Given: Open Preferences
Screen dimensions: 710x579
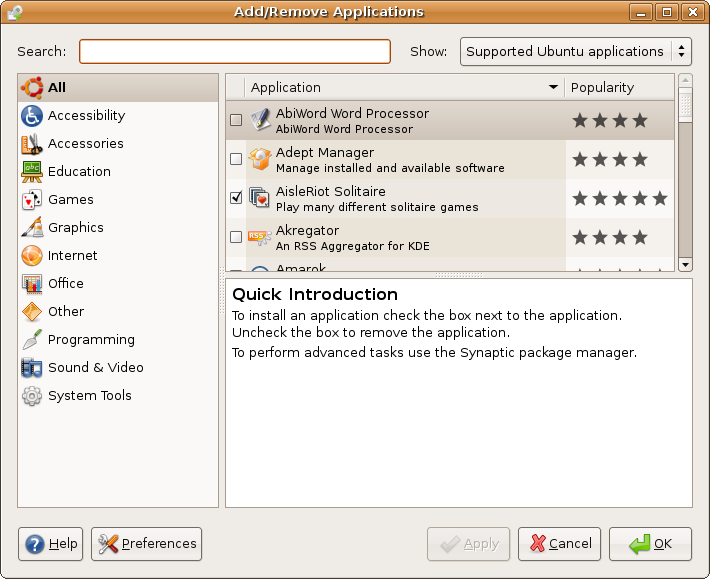Looking at the screenshot, I should click(x=146, y=544).
